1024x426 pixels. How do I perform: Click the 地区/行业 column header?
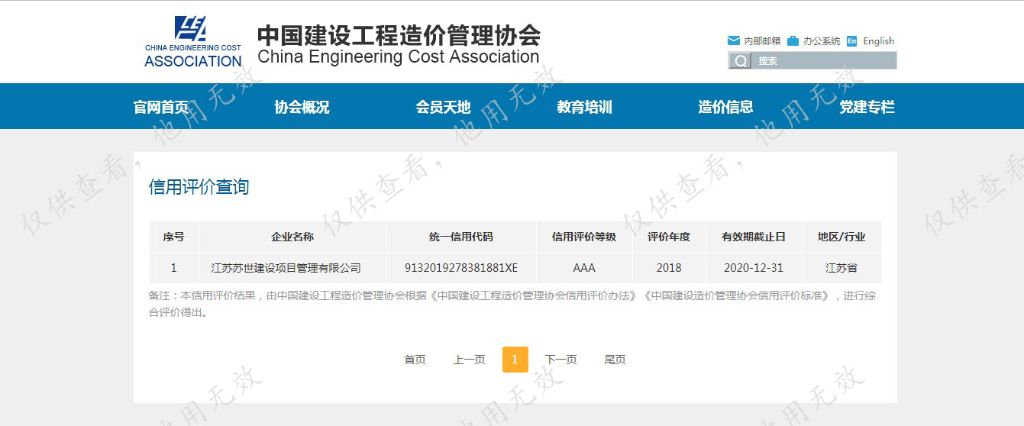[842, 237]
